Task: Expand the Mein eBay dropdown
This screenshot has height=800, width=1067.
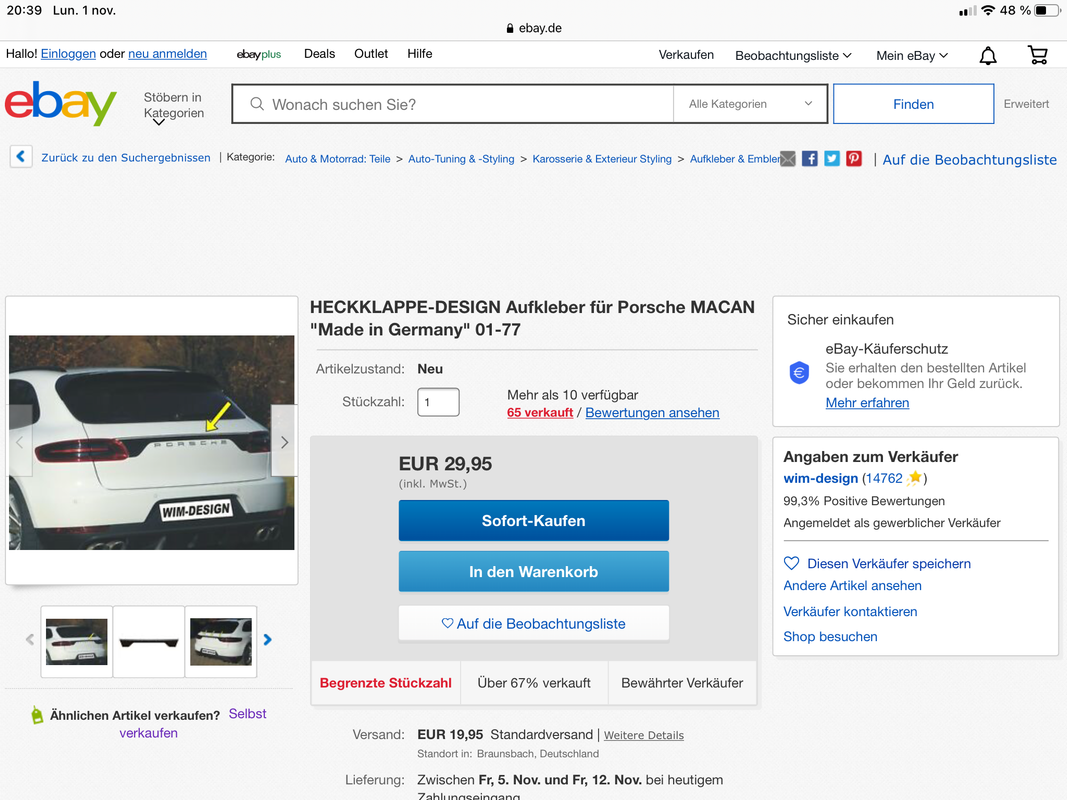Action: click(912, 56)
